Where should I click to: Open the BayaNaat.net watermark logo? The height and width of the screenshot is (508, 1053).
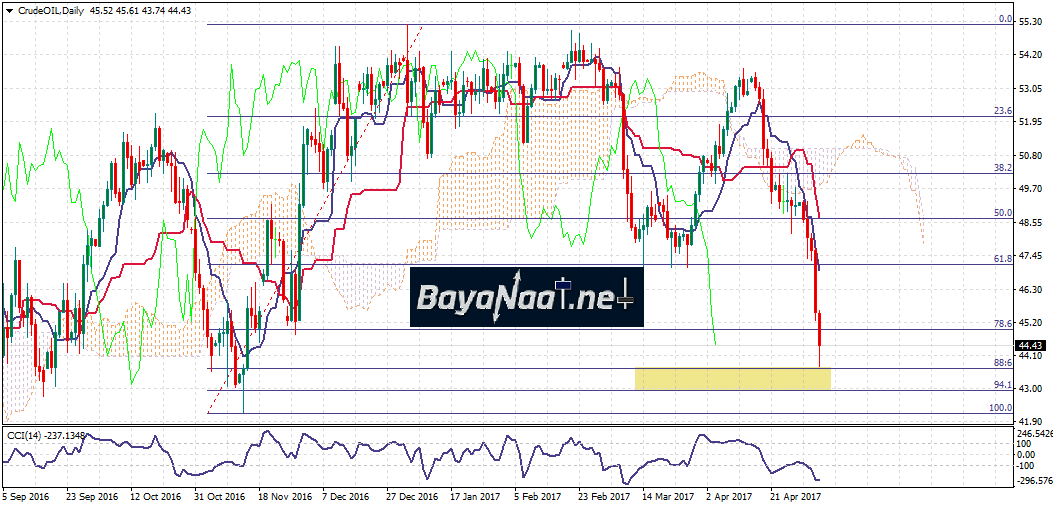pyautogui.click(x=525, y=297)
